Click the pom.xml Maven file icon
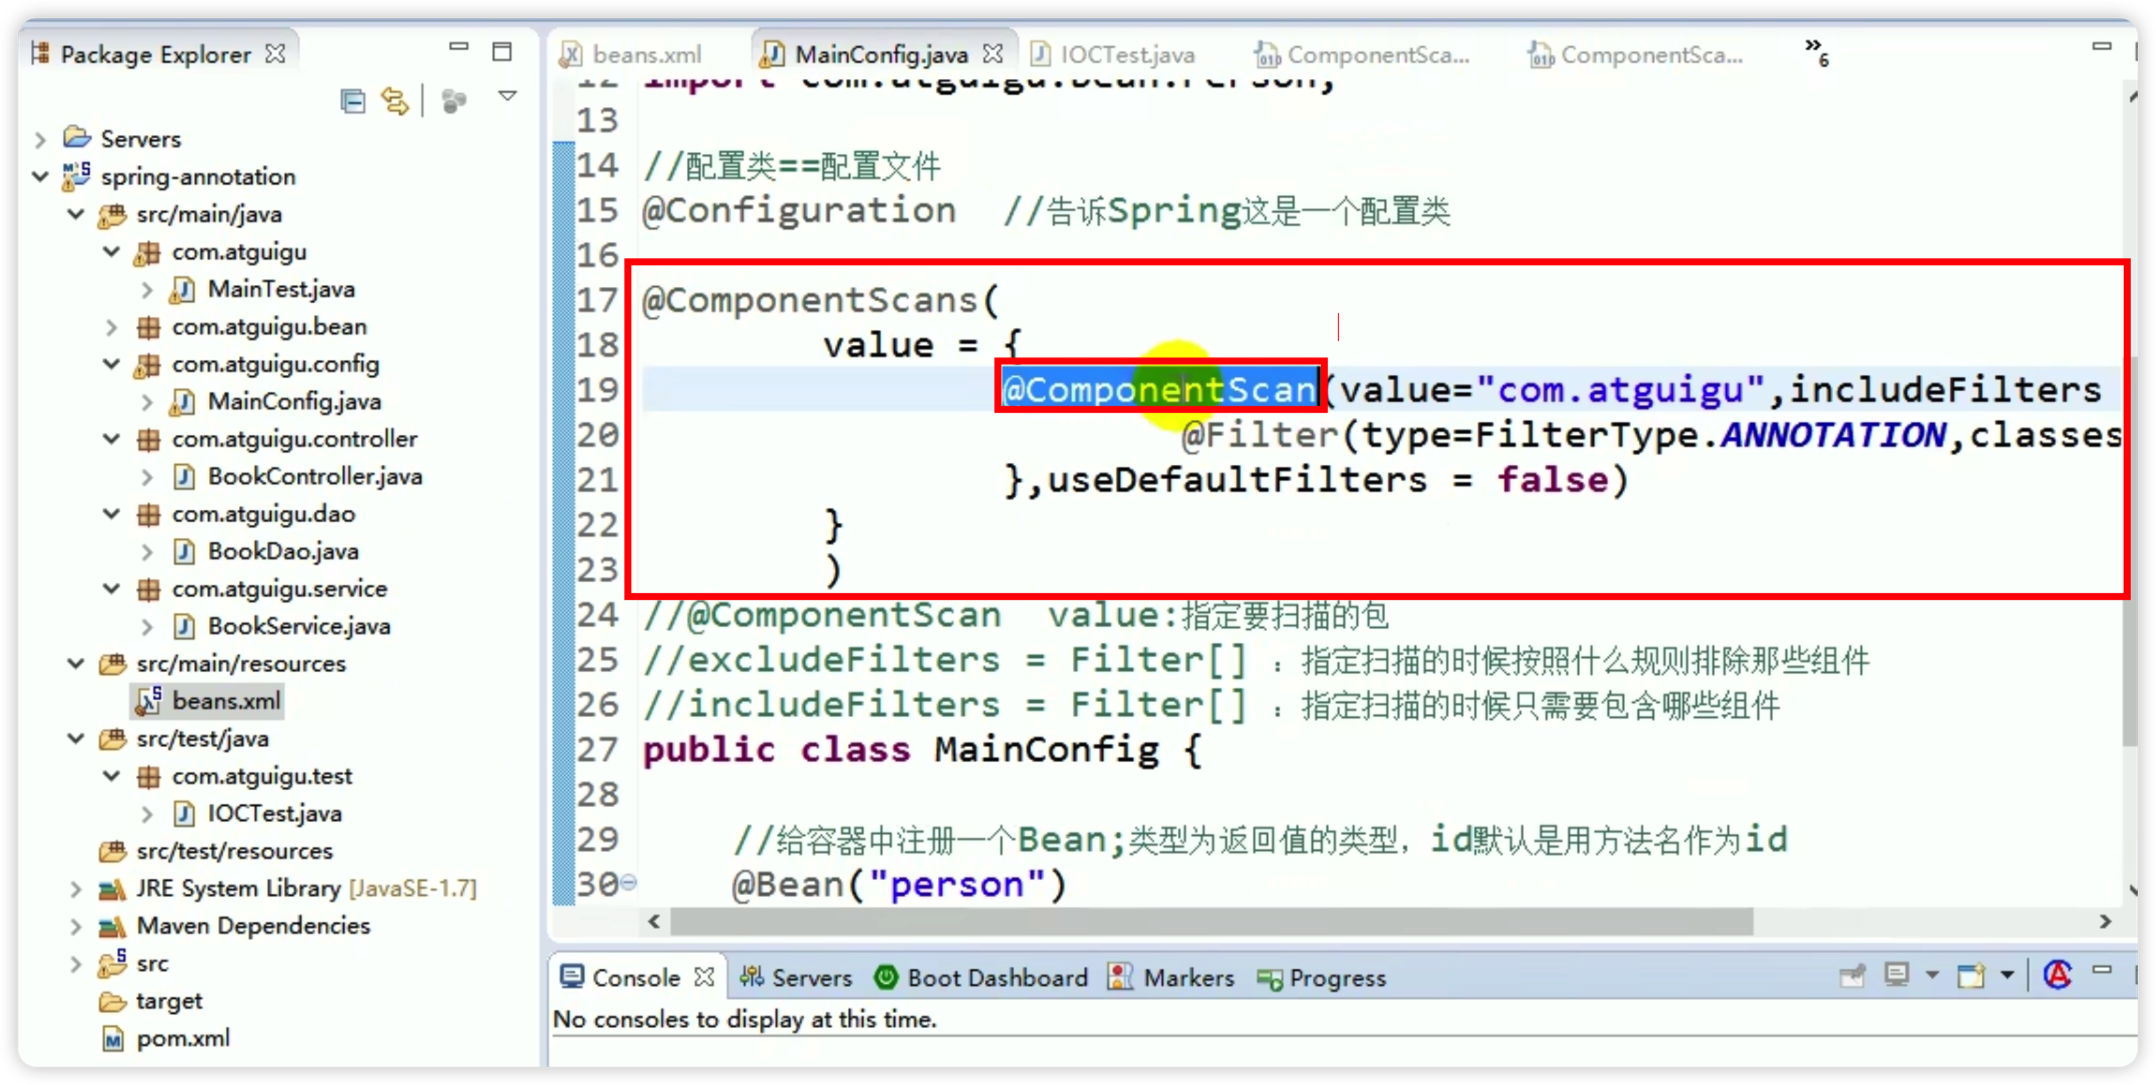The image size is (2156, 1085). (113, 1039)
